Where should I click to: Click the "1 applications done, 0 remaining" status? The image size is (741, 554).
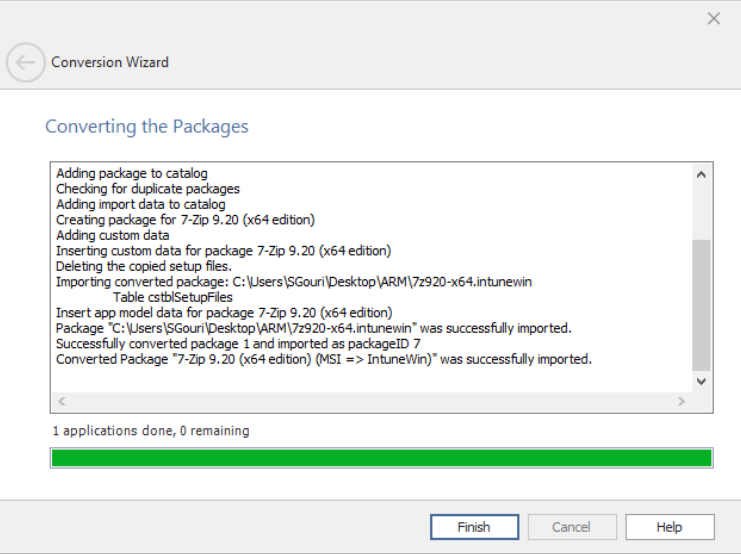150,431
